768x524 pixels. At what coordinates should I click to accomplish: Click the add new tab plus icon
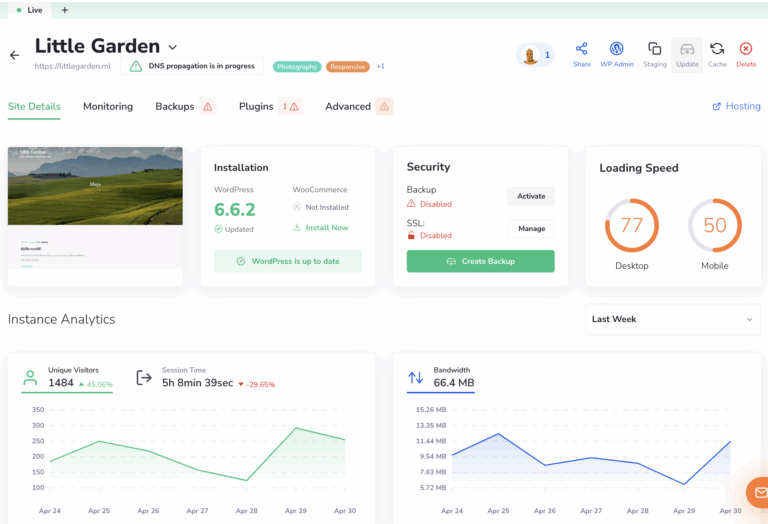pyautogui.click(x=65, y=10)
